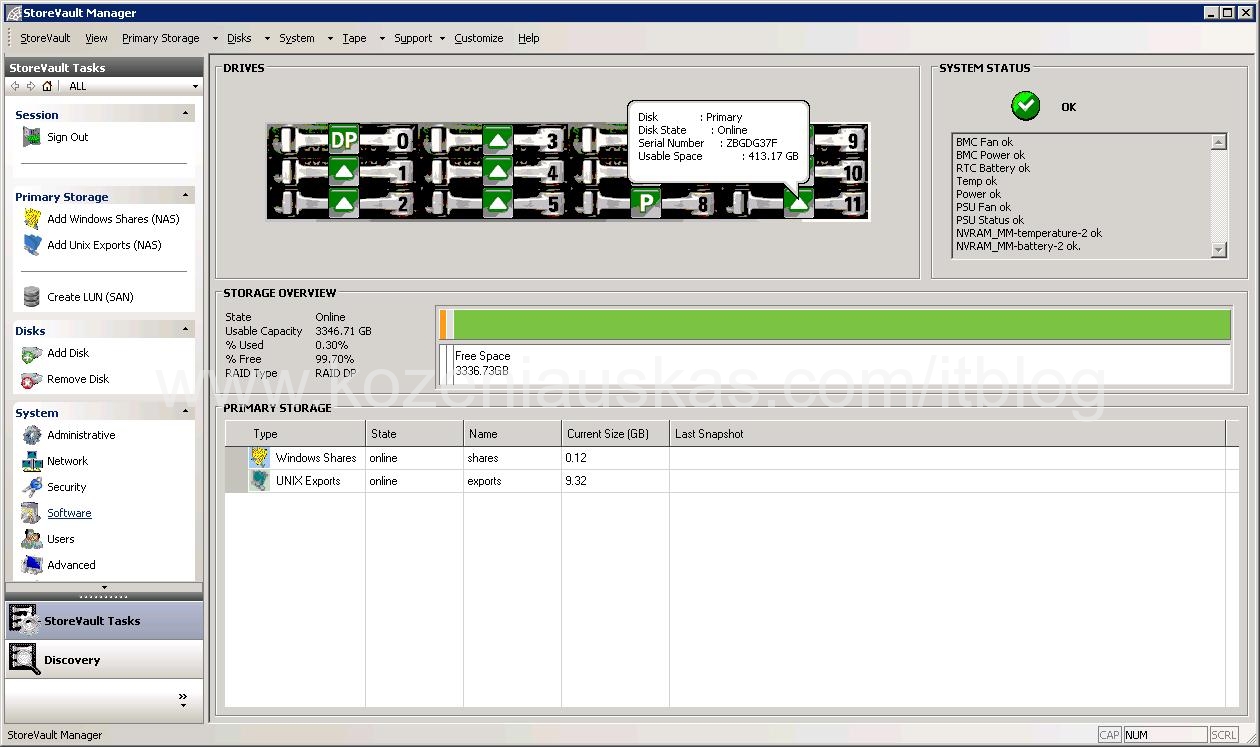Click the green arrow badge on drive 3
The width and height of the screenshot is (1260, 747).
(x=497, y=140)
